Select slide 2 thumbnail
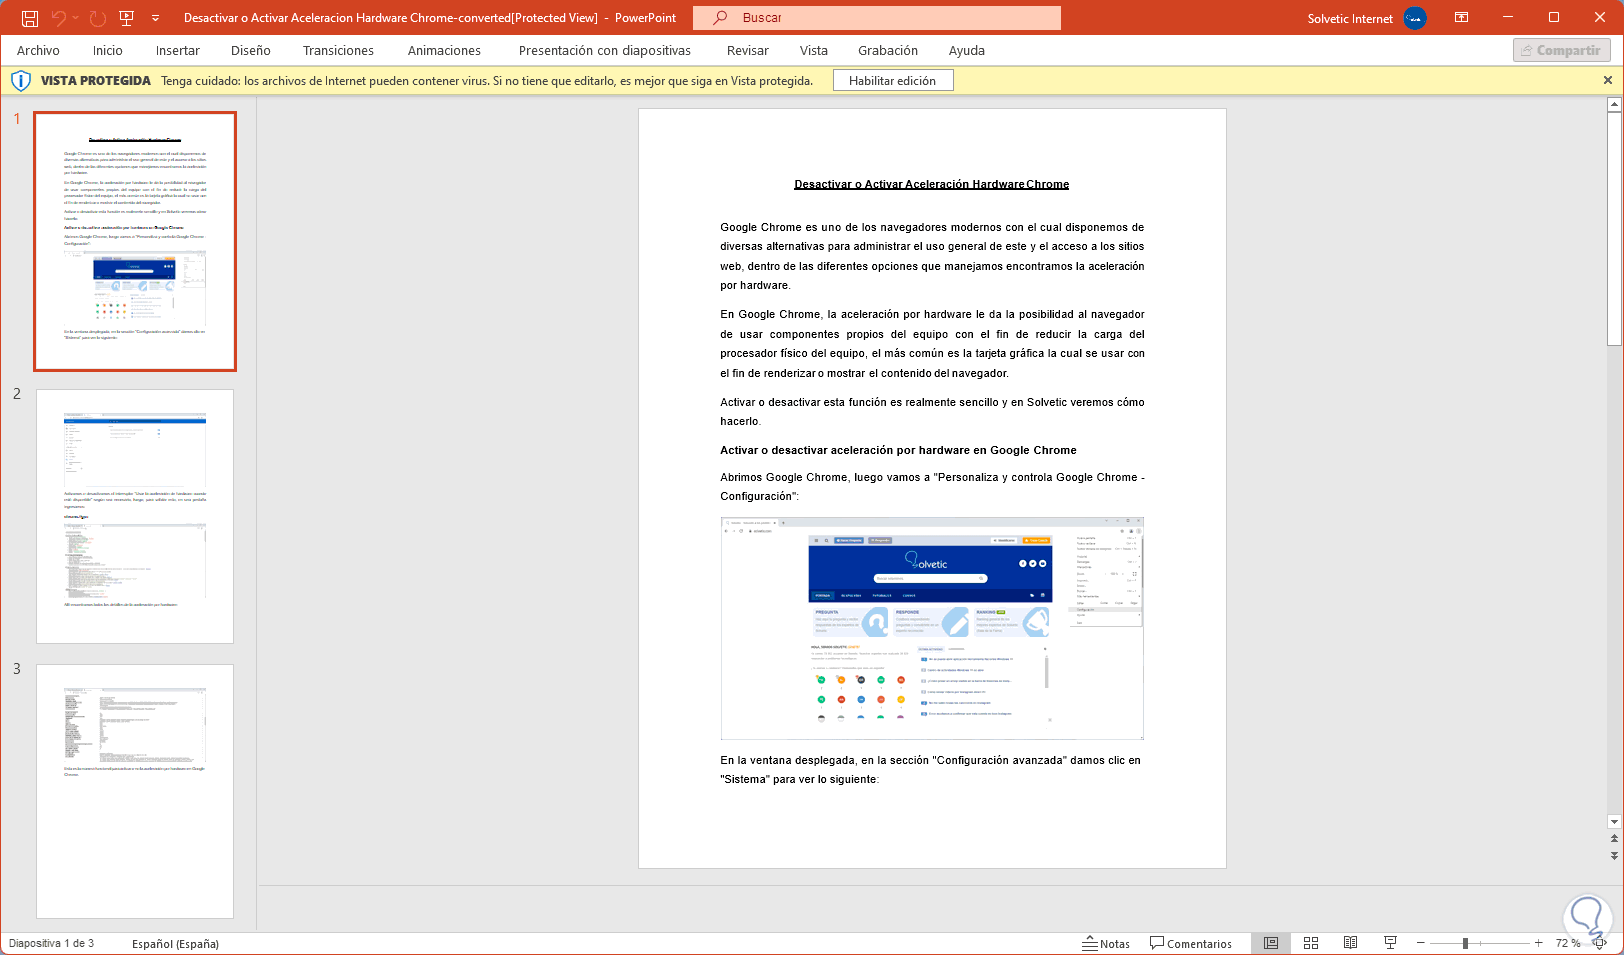Image resolution: width=1624 pixels, height=955 pixels. 135,516
